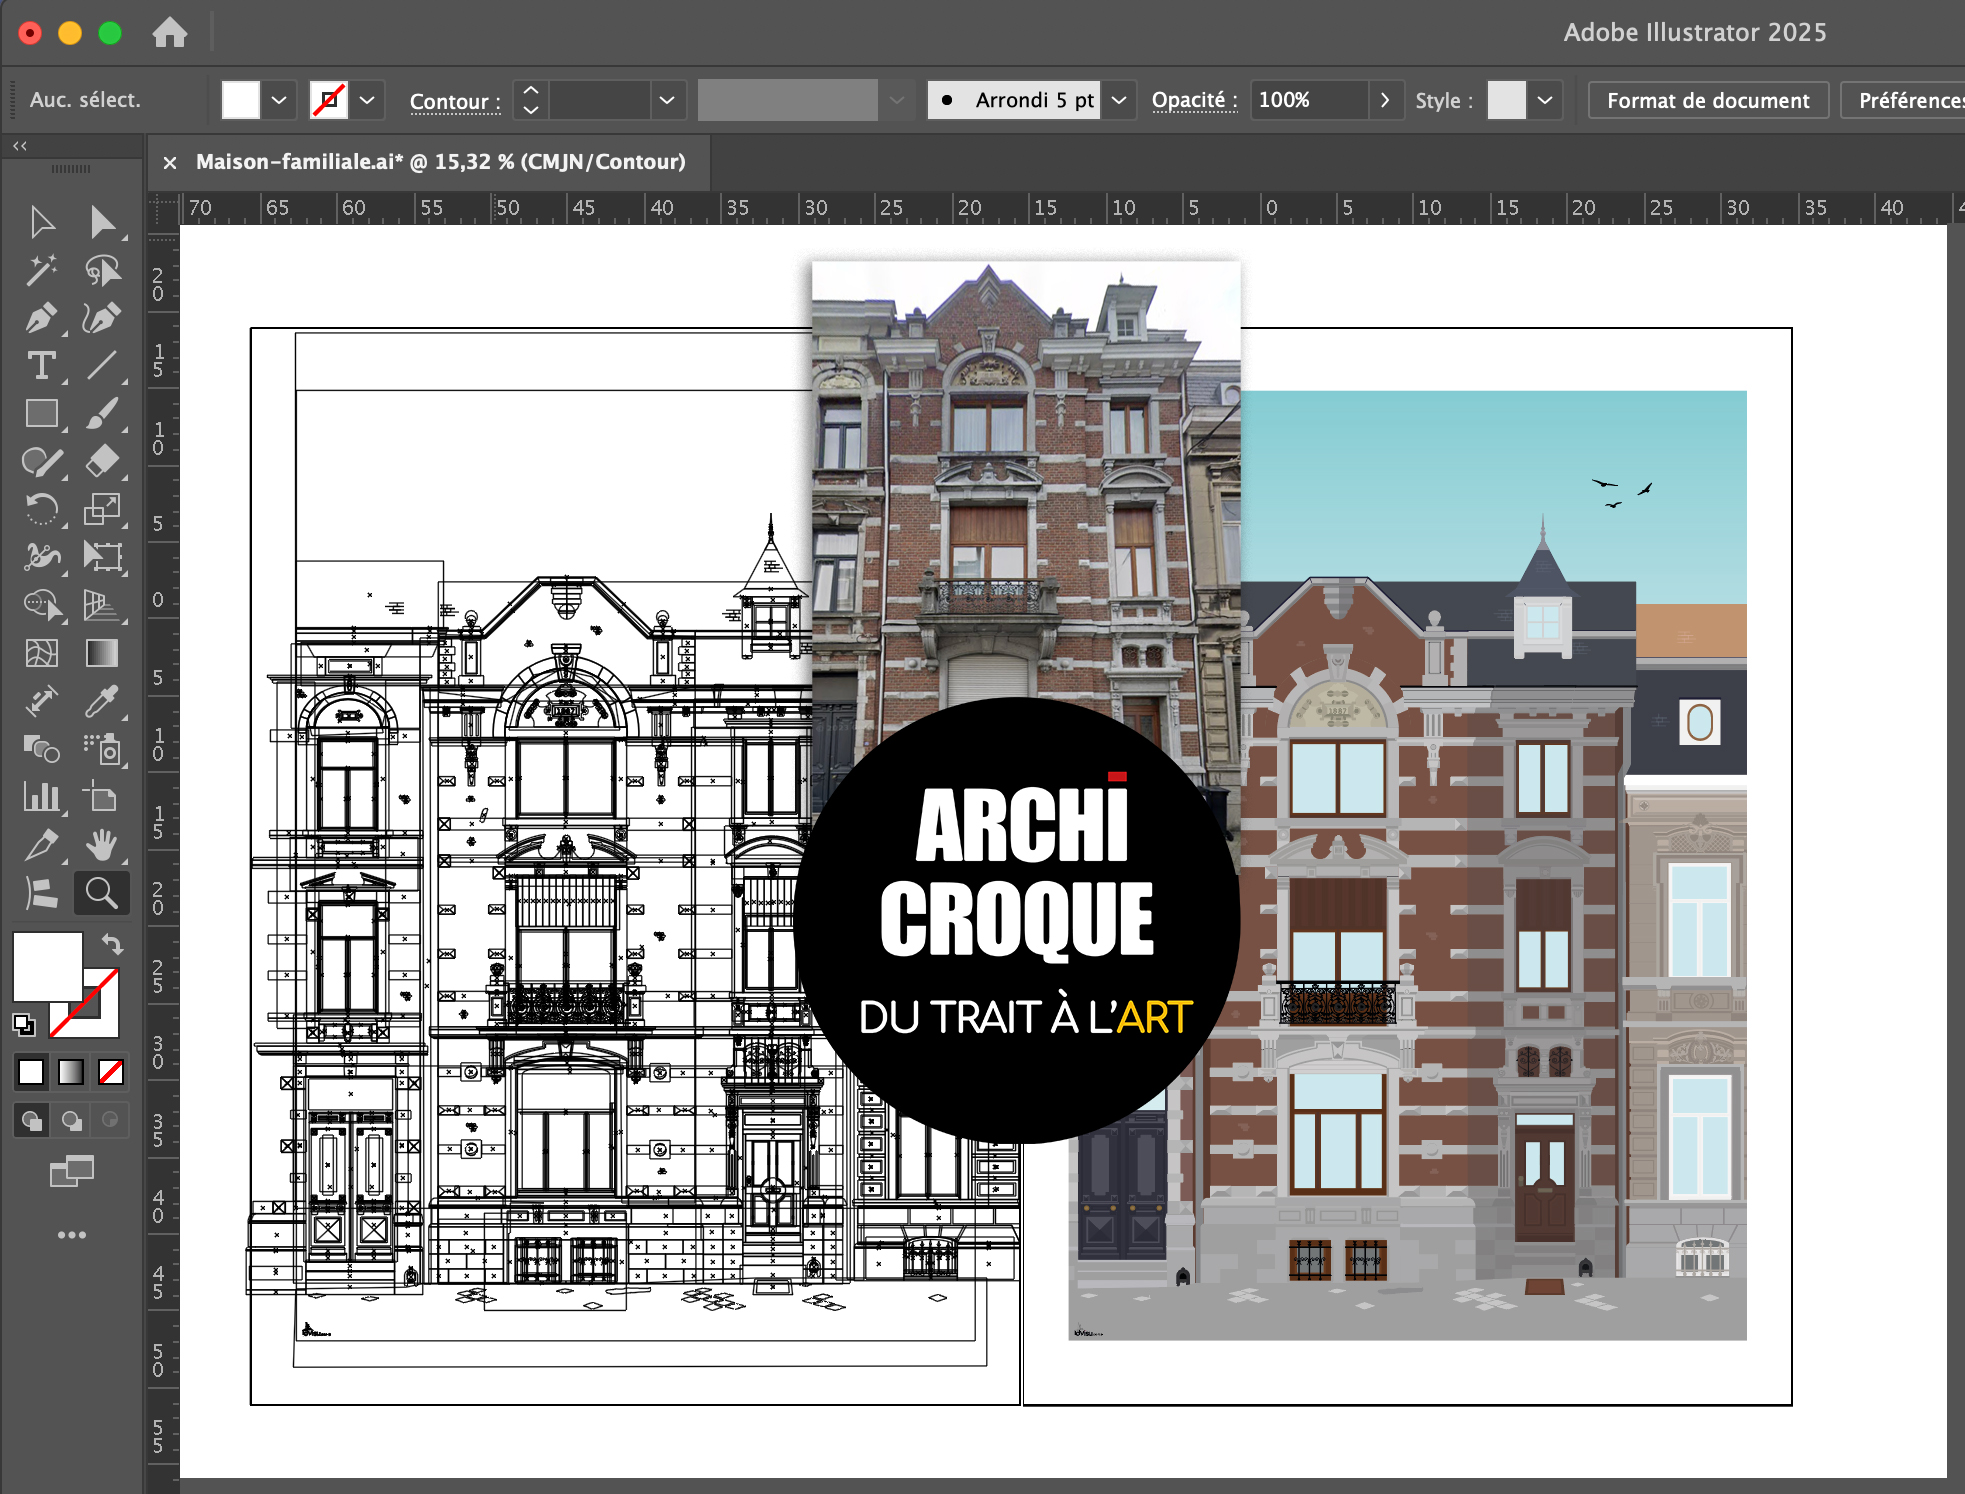The width and height of the screenshot is (1965, 1494).
Task: Expand Opacité slider arrow
Action: [1385, 100]
